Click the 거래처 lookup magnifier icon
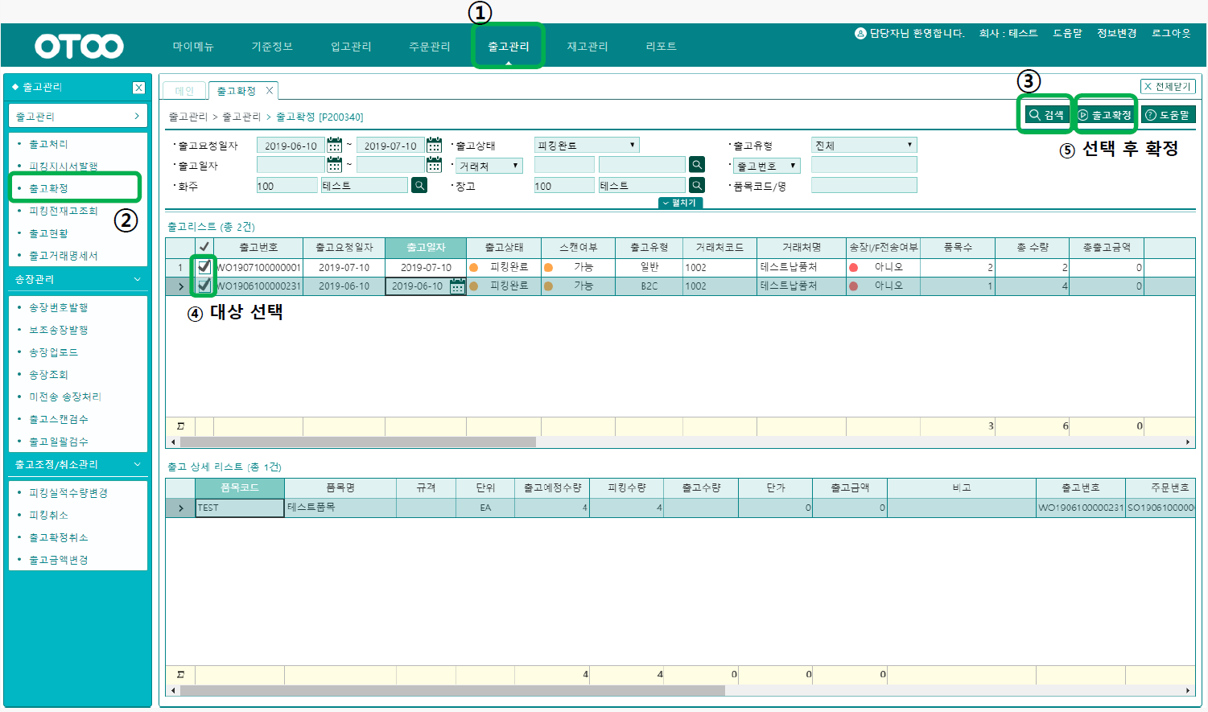The height and width of the screenshot is (712, 1208). click(x=697, y=165)
